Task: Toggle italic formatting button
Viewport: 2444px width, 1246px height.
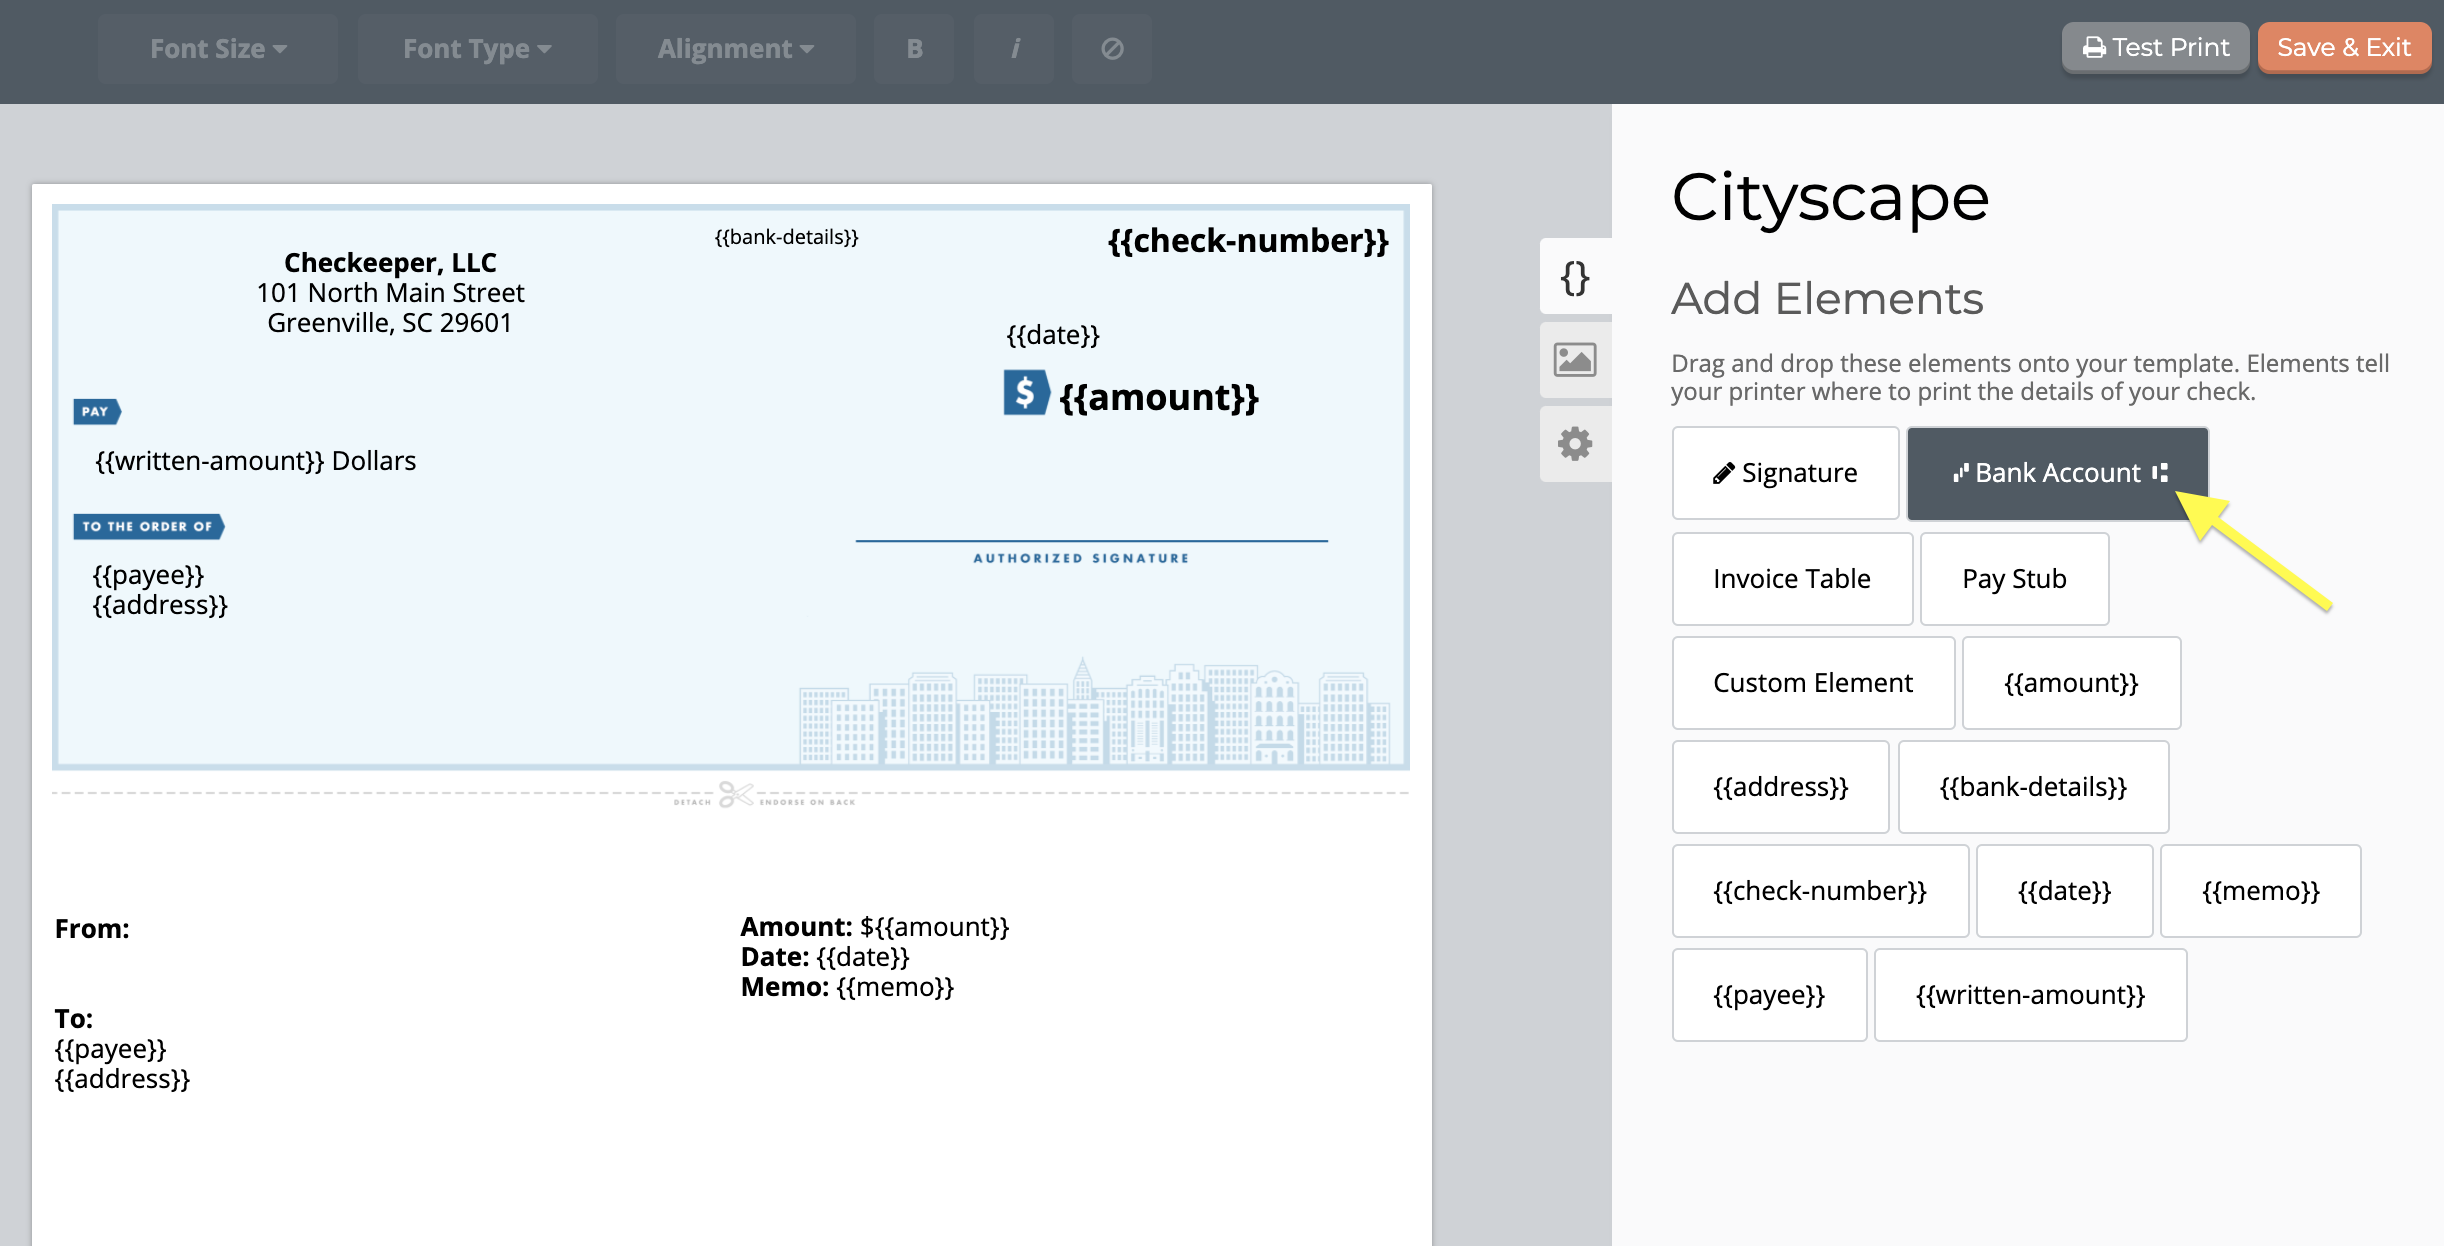Action: point(1014,49)
